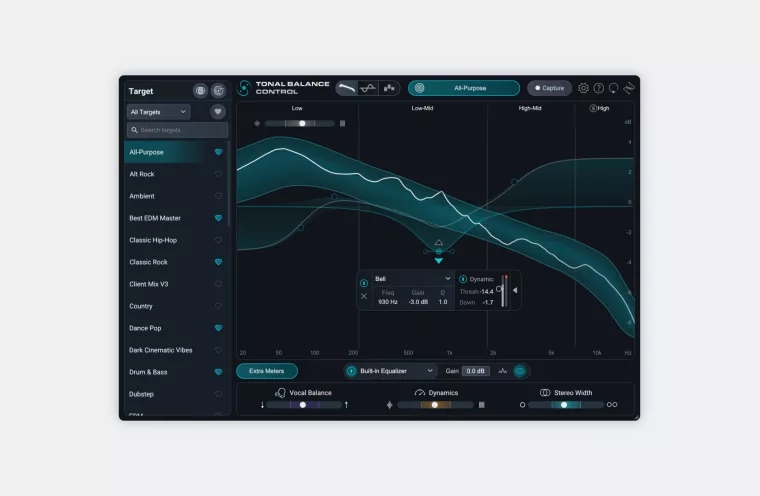Click the threshold meter handle

tap(499, 288)
